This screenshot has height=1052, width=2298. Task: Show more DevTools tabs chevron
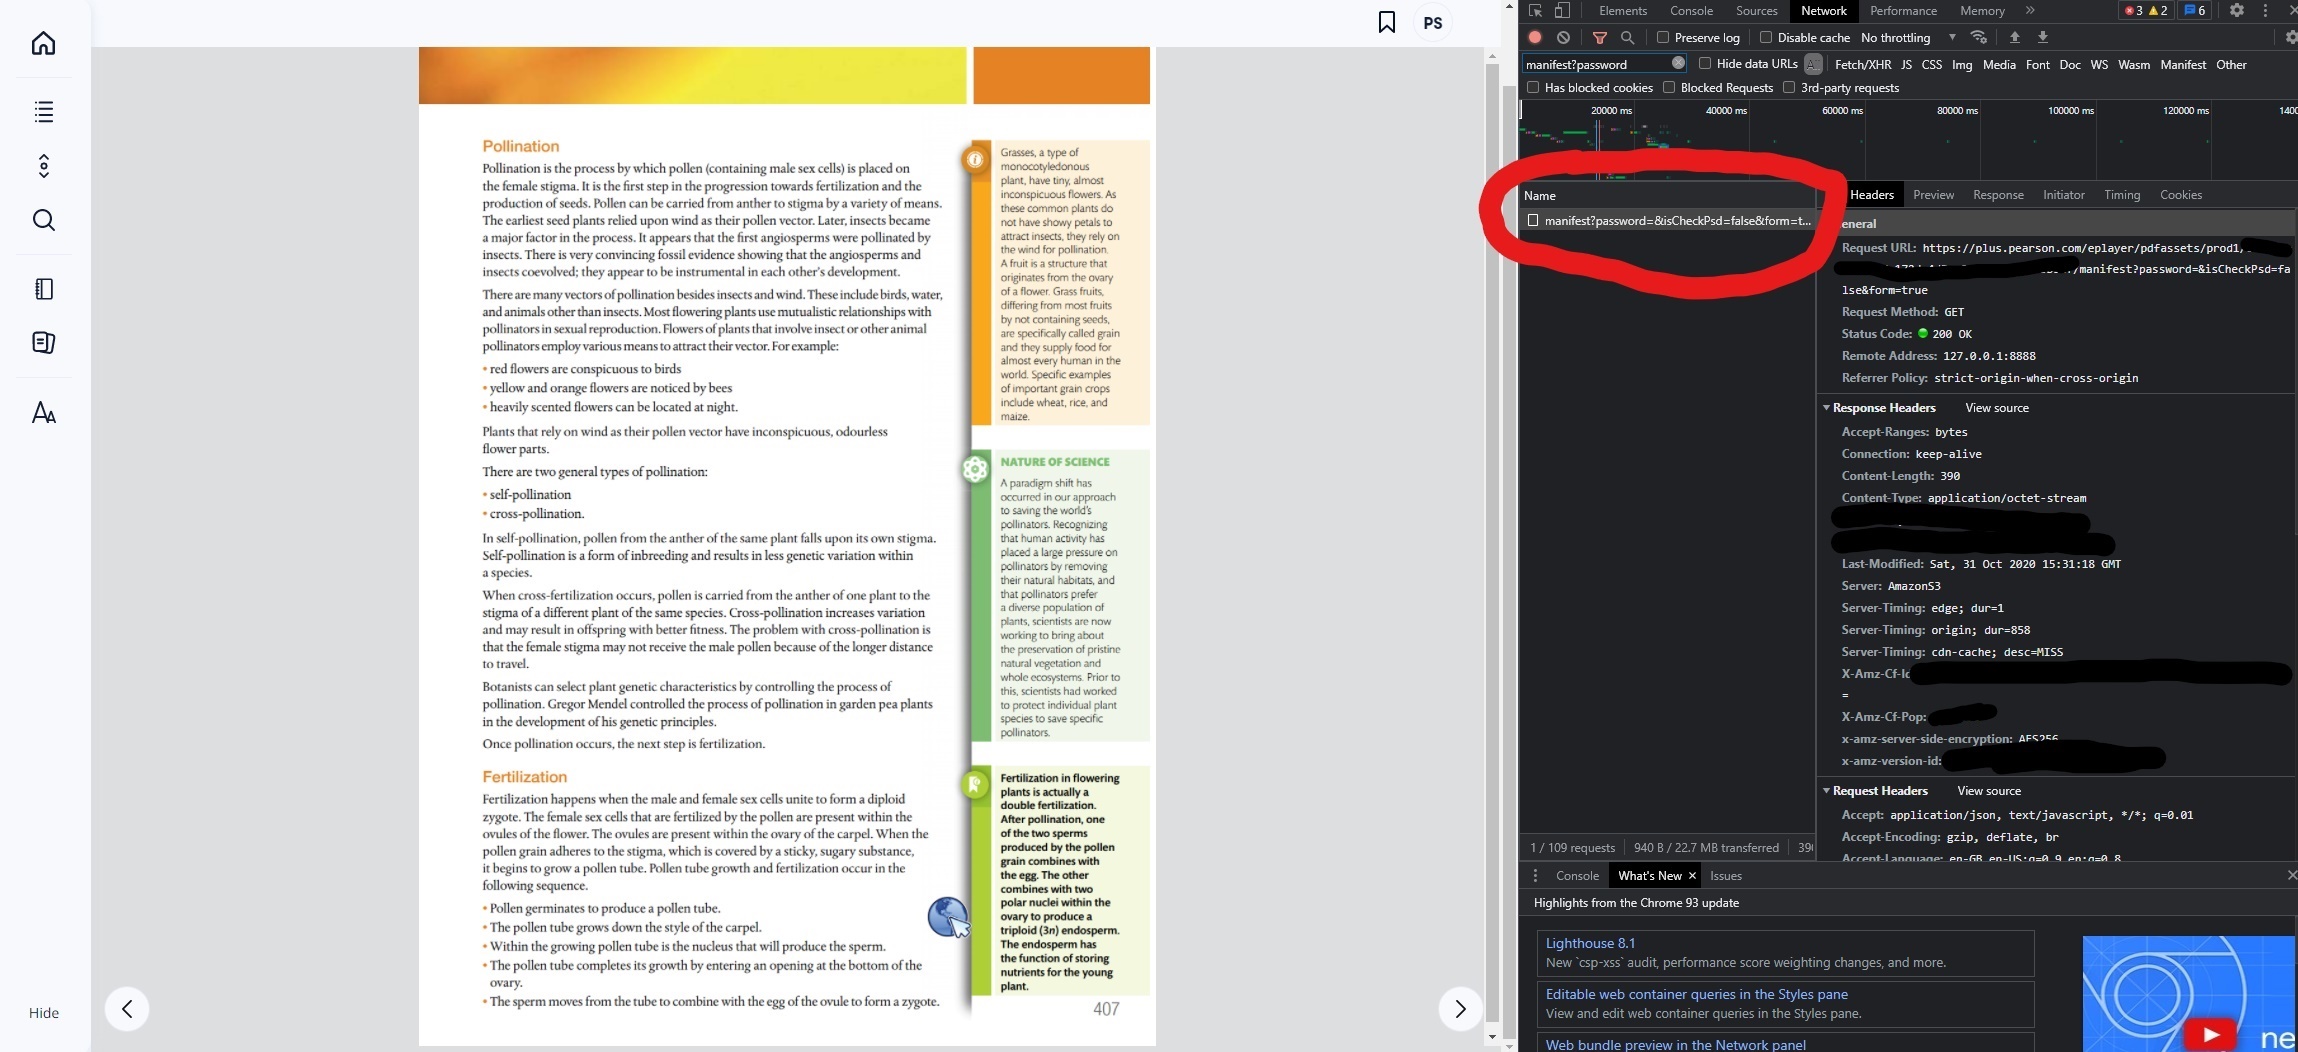[x=2030, y=11]
